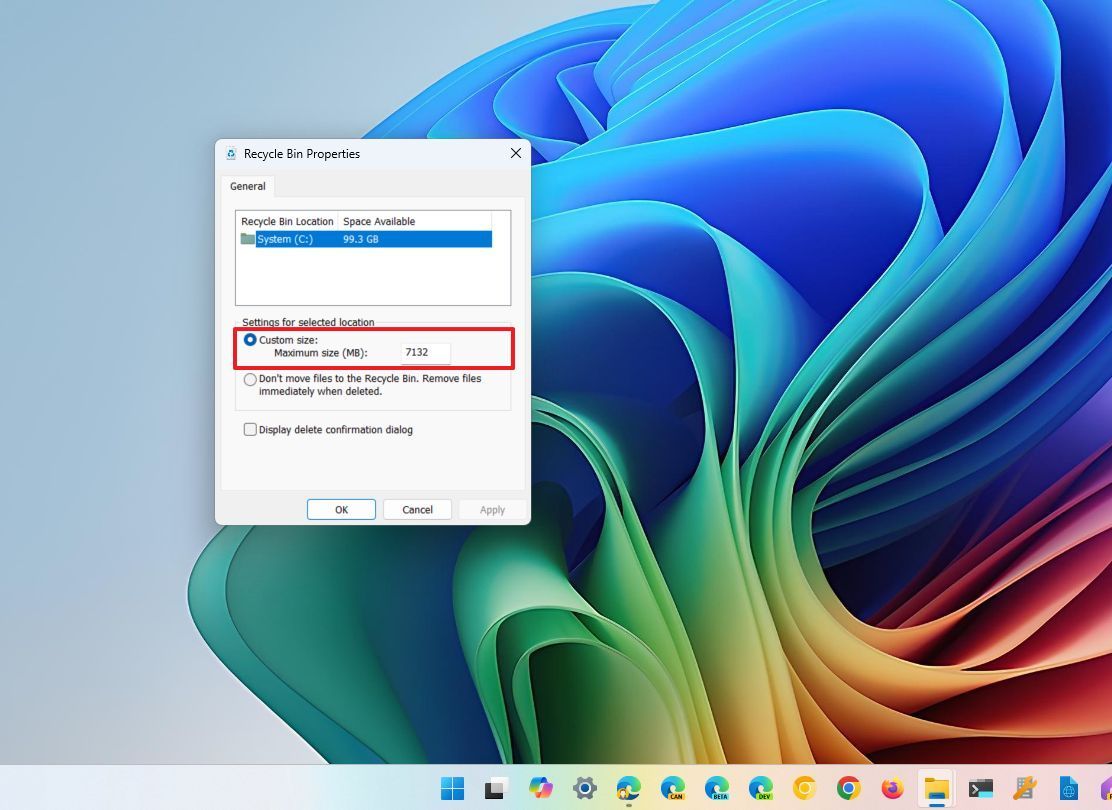
Task: Start the Edge Dev browser
Action: (x=760, y=789)
